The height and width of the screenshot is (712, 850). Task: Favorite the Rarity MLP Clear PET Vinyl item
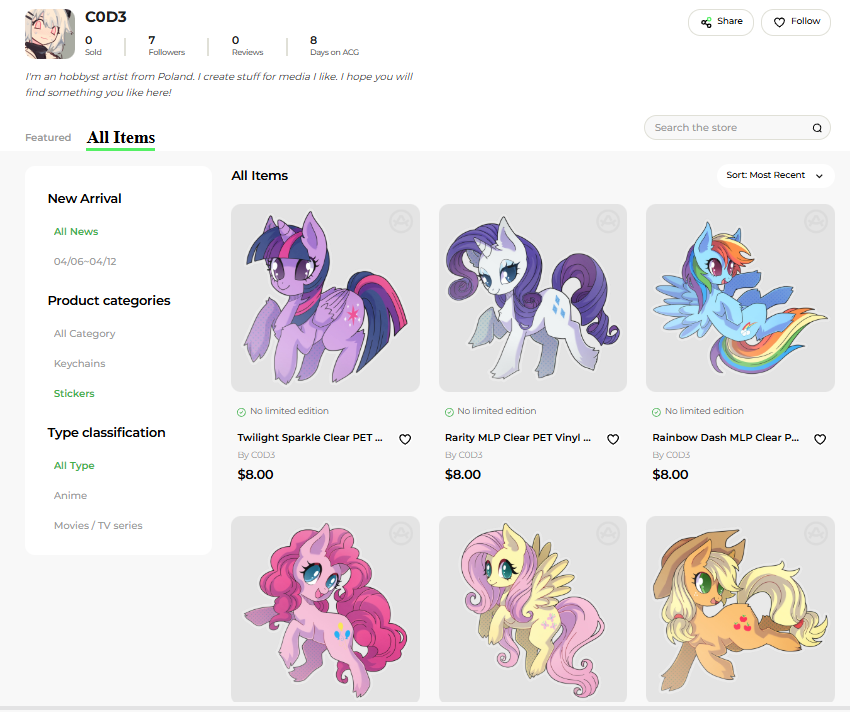613,439
